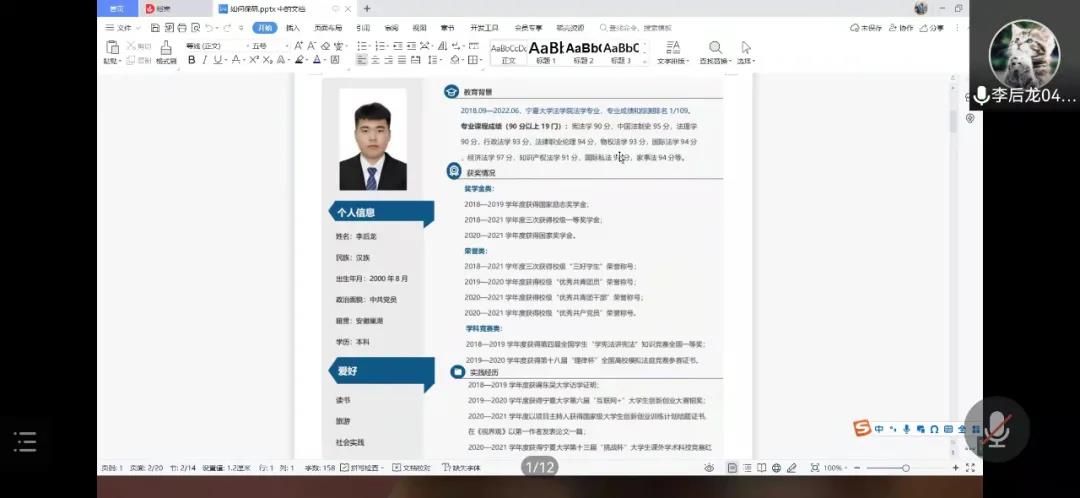Toggle spell check in status bar
The width and height of the screenshot is (1080, 498).
pyautogui.click(x=362, y=468)
